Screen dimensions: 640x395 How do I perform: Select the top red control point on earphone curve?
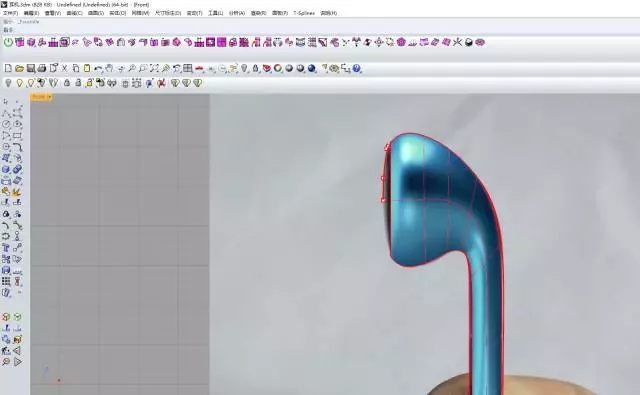coord(387,148)
